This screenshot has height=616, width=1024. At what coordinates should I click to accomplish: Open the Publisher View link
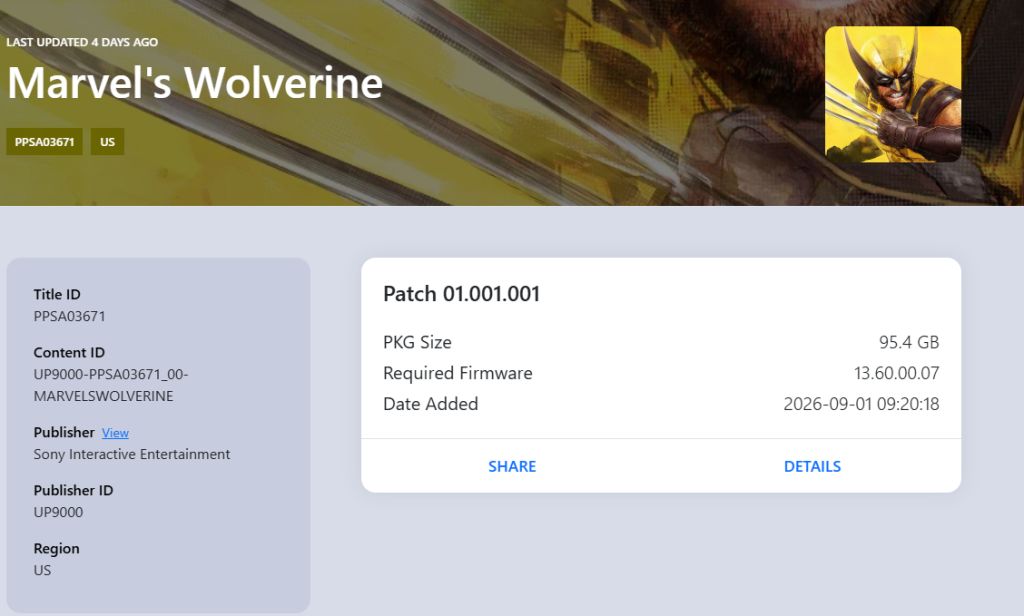(115, 433)
